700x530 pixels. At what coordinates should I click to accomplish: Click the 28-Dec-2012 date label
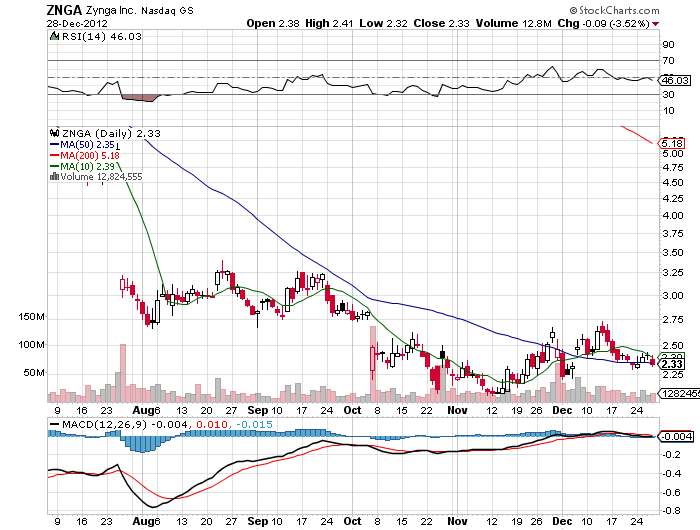point(77,23)
